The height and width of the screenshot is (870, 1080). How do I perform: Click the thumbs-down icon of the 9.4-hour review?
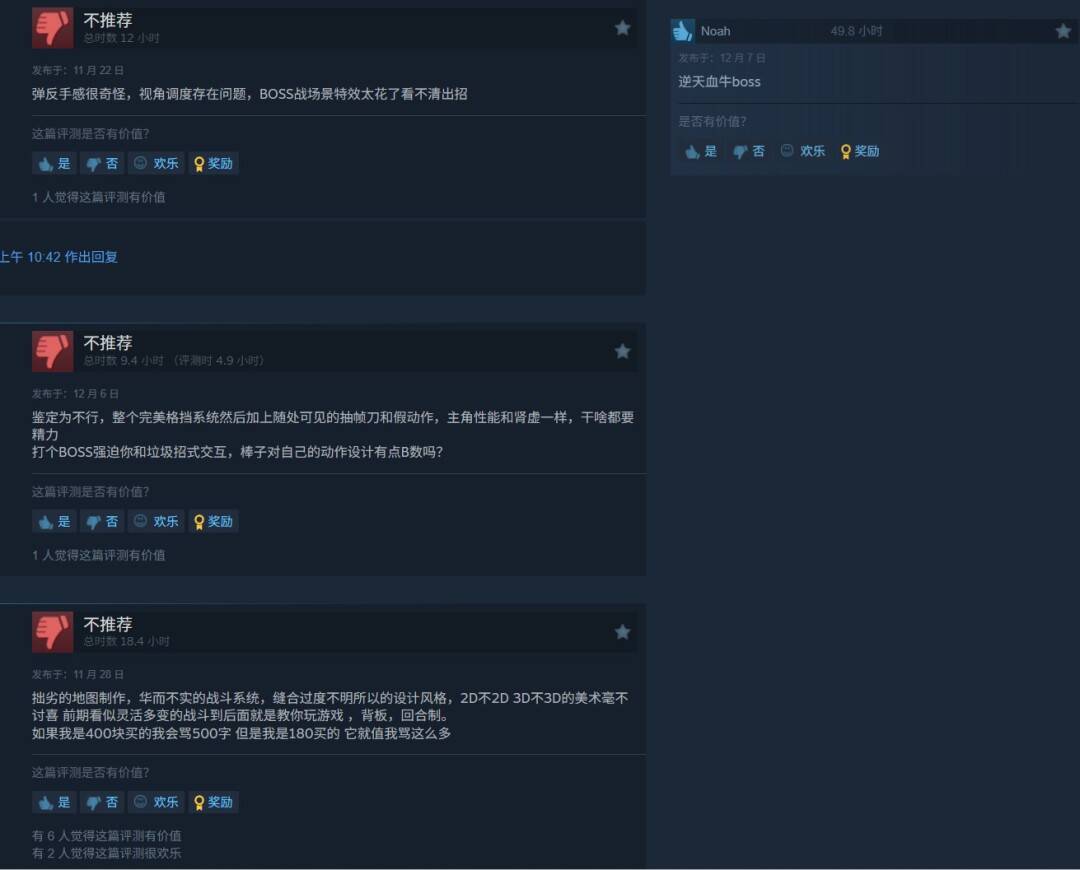(52, 351)
